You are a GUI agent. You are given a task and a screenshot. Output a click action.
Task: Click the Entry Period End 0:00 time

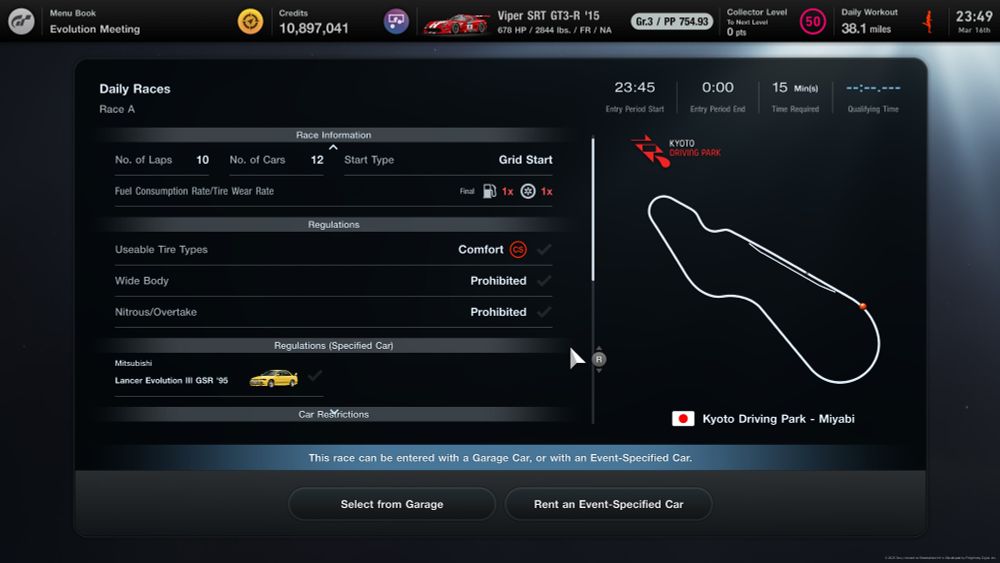717,87
